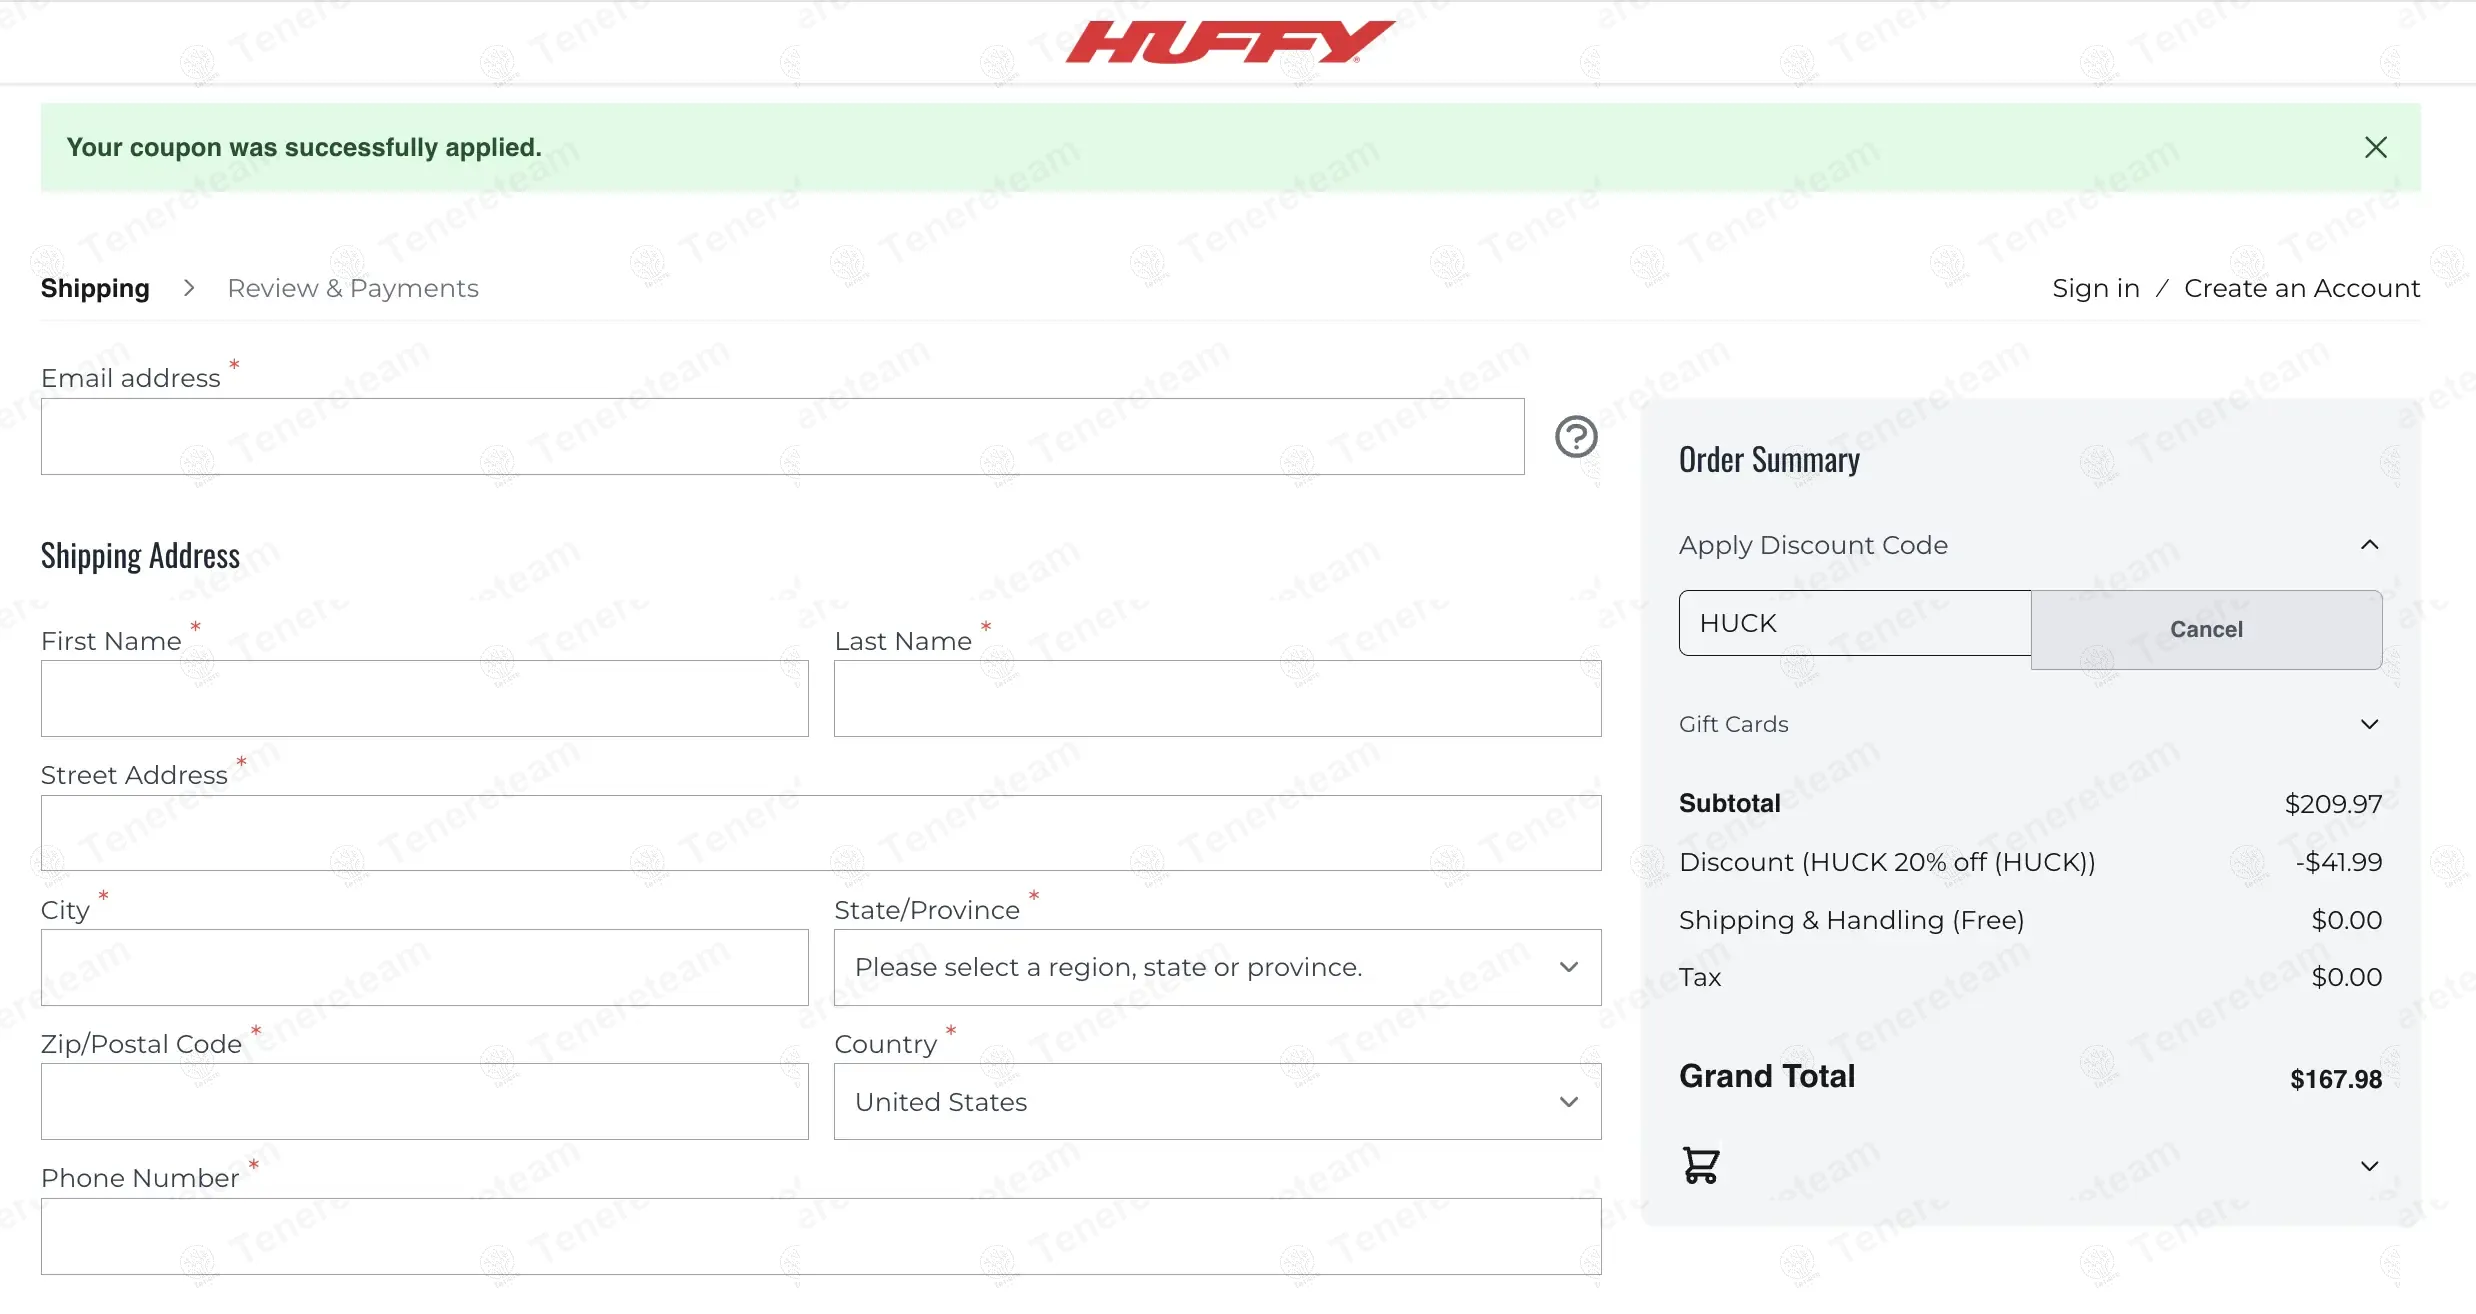Focus the Email address field
Image resolution: width=2476 pixels, height=1314 pixels.
782,437
